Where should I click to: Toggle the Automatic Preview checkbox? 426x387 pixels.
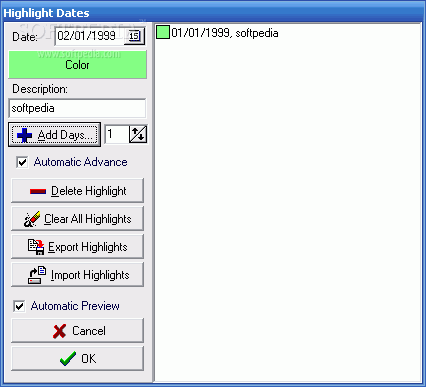(19, 306)
